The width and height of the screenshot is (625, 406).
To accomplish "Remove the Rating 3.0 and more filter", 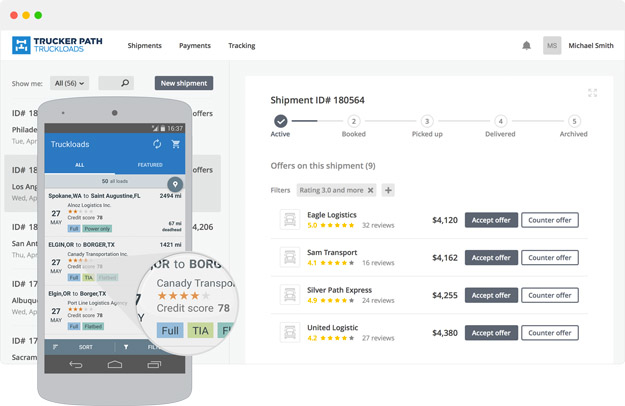I will 370,190.
